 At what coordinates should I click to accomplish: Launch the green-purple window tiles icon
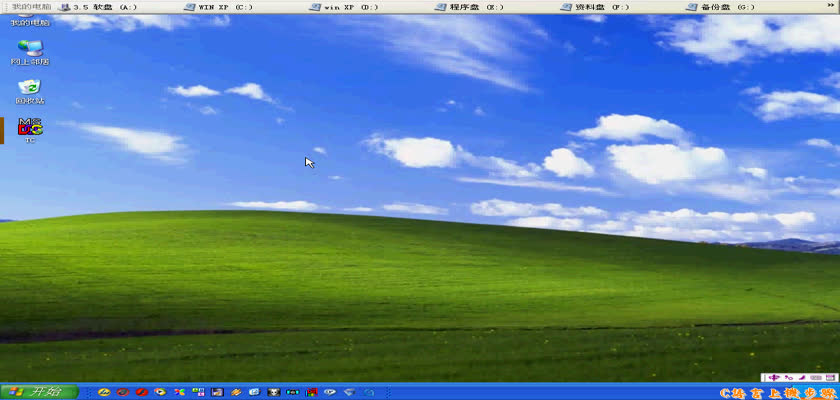pyautogui.click(x=198, y=392)
